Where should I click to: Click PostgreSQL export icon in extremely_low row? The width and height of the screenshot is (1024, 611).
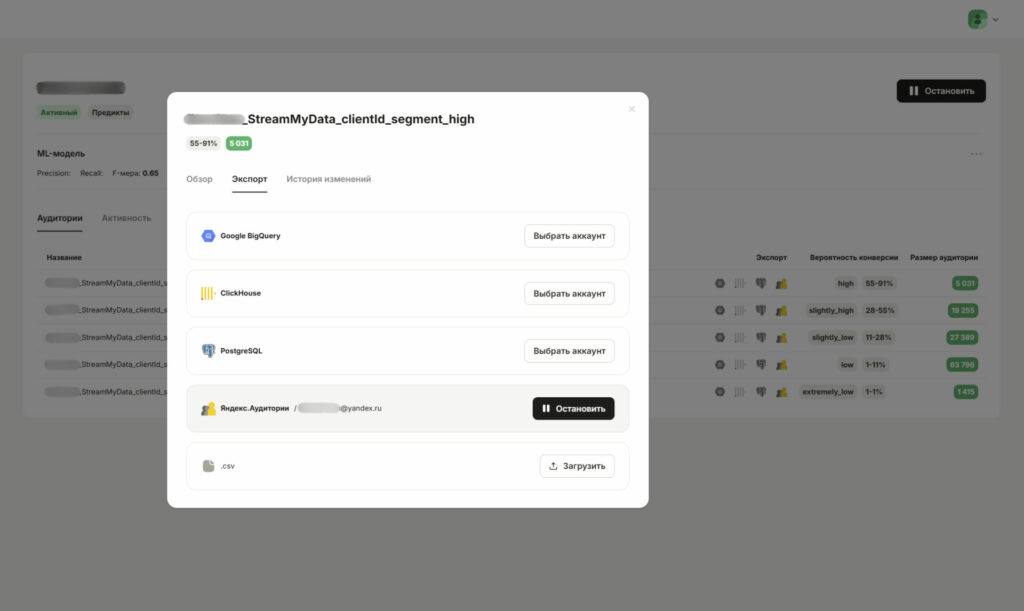point(761,392)
